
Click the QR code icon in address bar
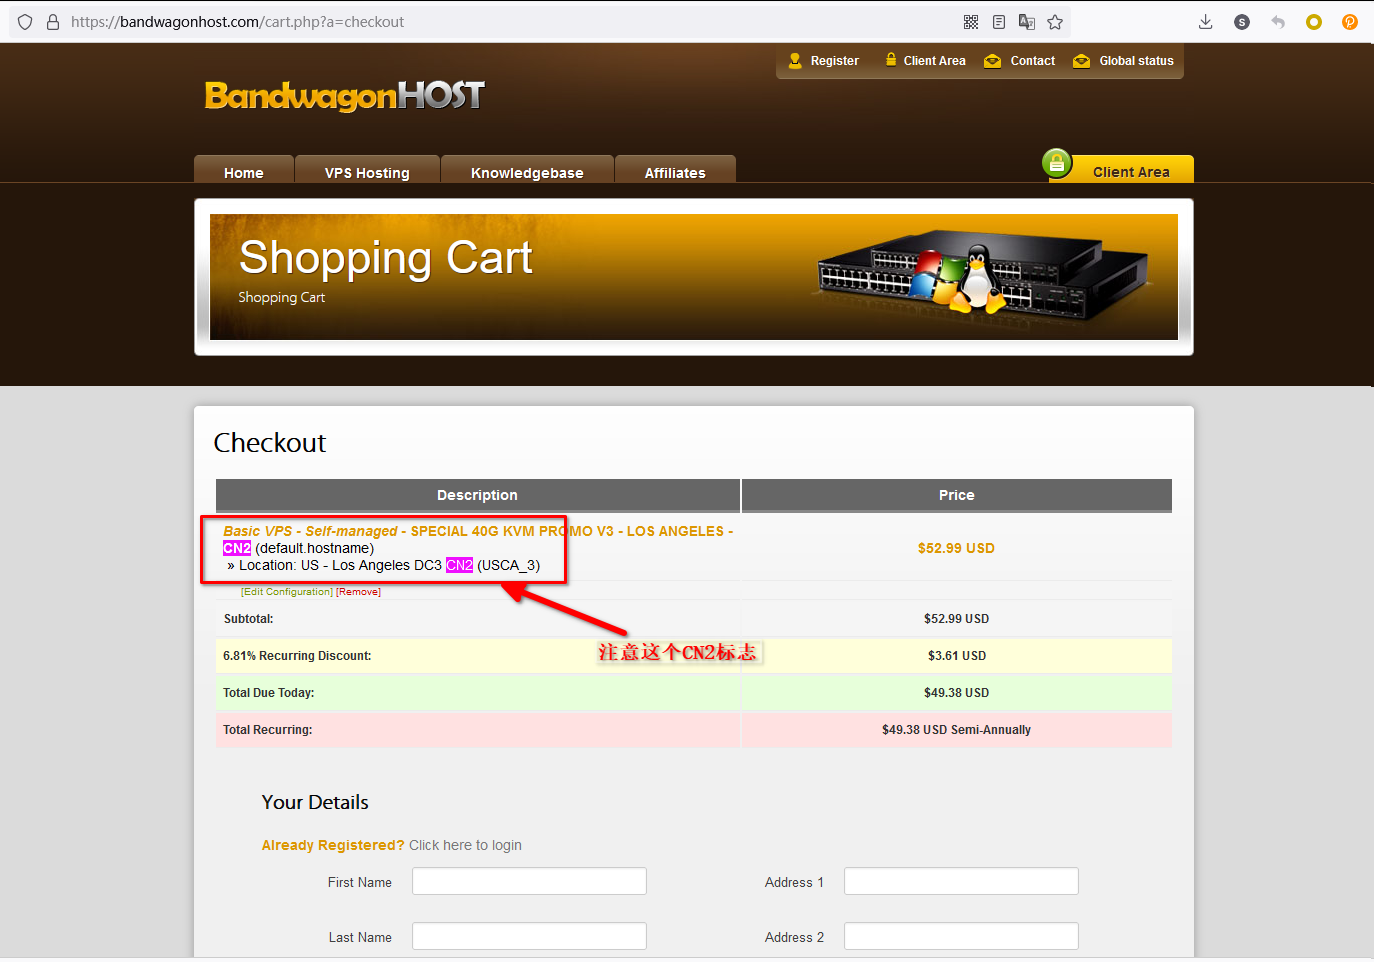pyautogui.click(x=970, y=22)
